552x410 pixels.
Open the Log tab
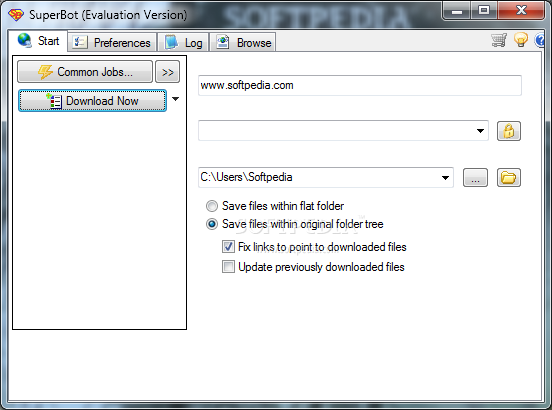coord(183,43)
